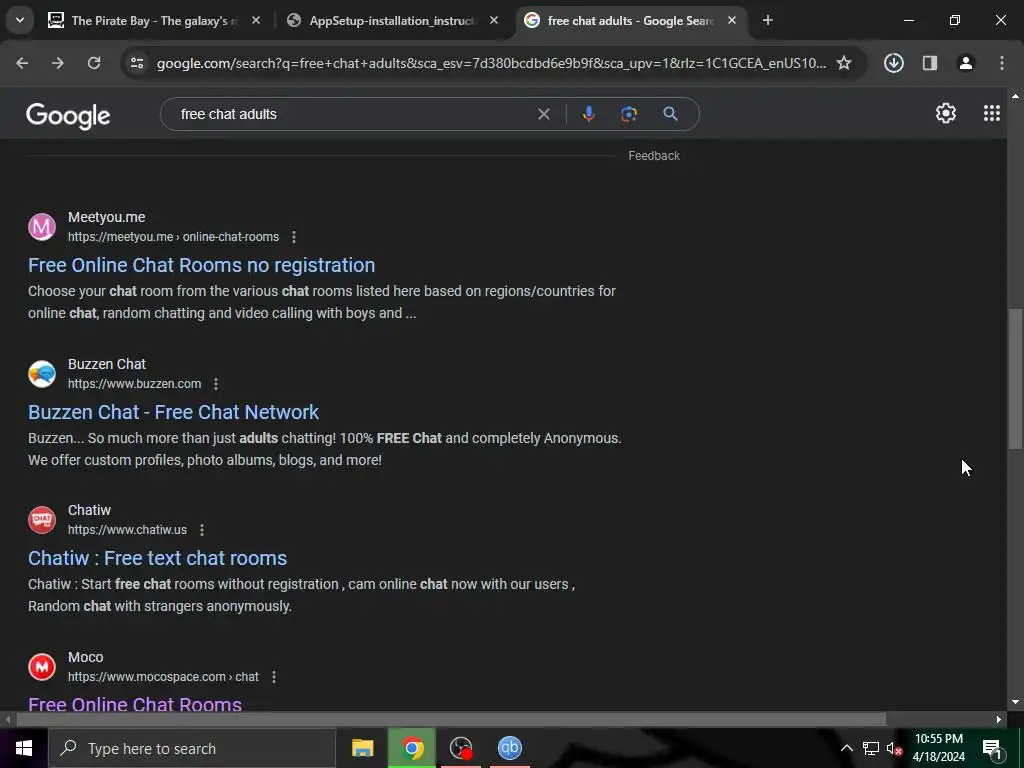The image size is (1024, 768).
Task: Submit search with magnifier icon
Action: [x=670, y=114]
